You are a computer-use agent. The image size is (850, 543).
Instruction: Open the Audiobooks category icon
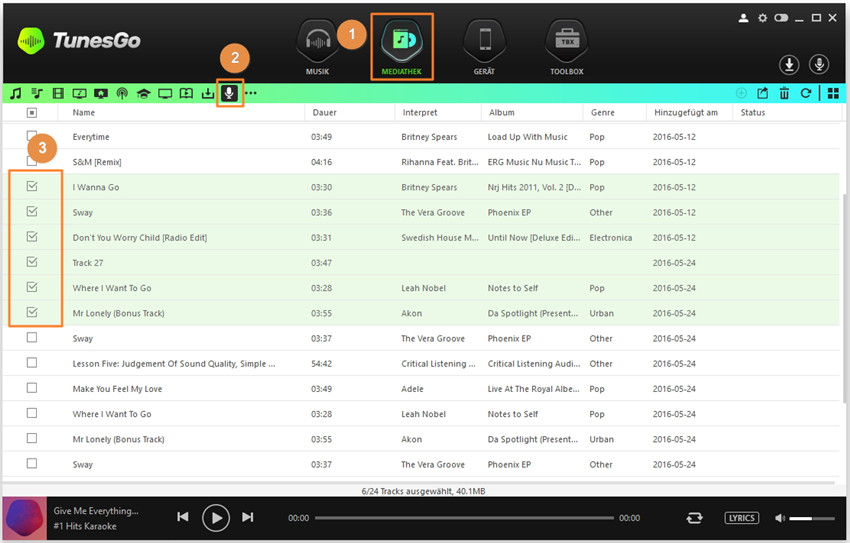coord(186,93)
